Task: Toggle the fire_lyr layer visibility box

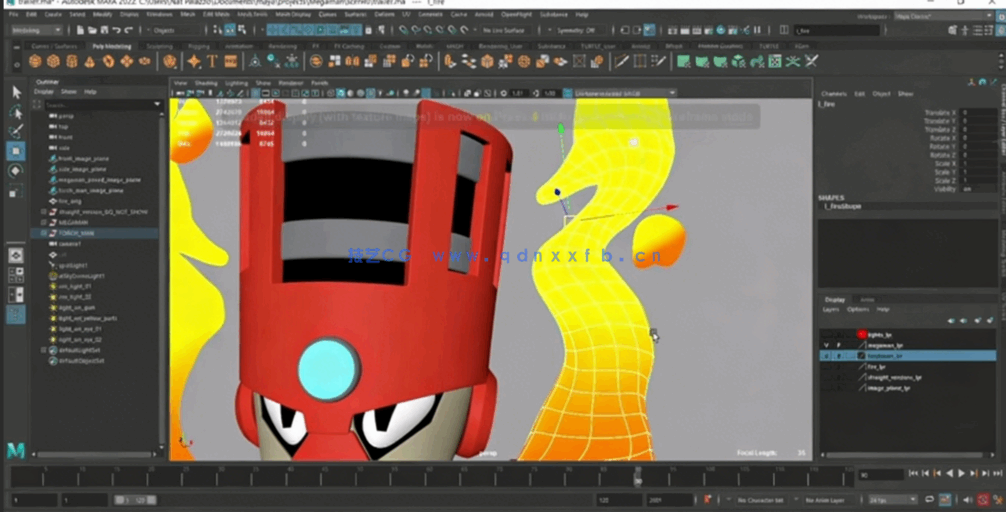Action: click(825, 367)
